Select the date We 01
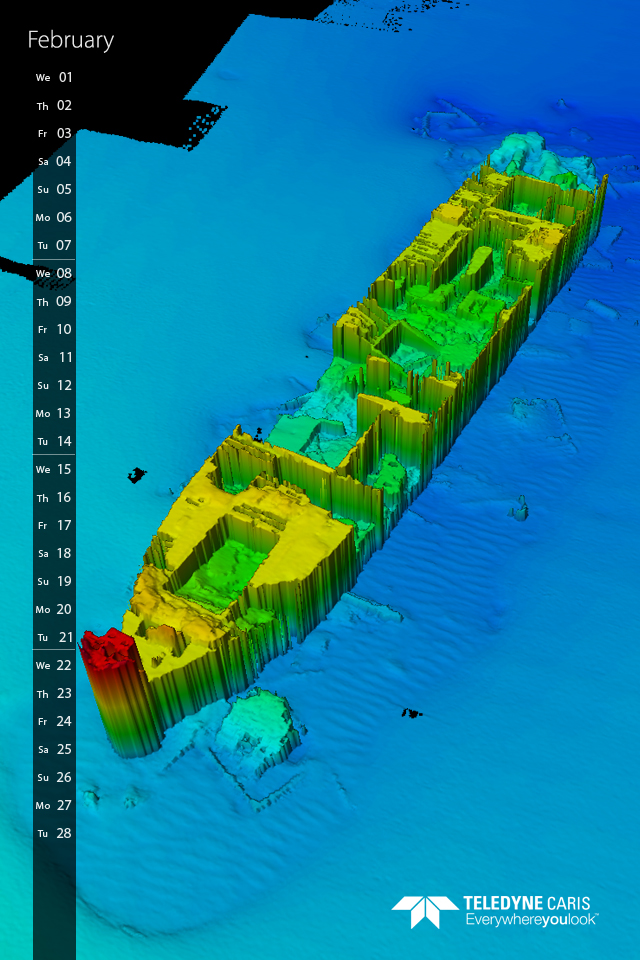Image resolution: width=640 pixels, height=960 pixels. click(x=54, y=77)
